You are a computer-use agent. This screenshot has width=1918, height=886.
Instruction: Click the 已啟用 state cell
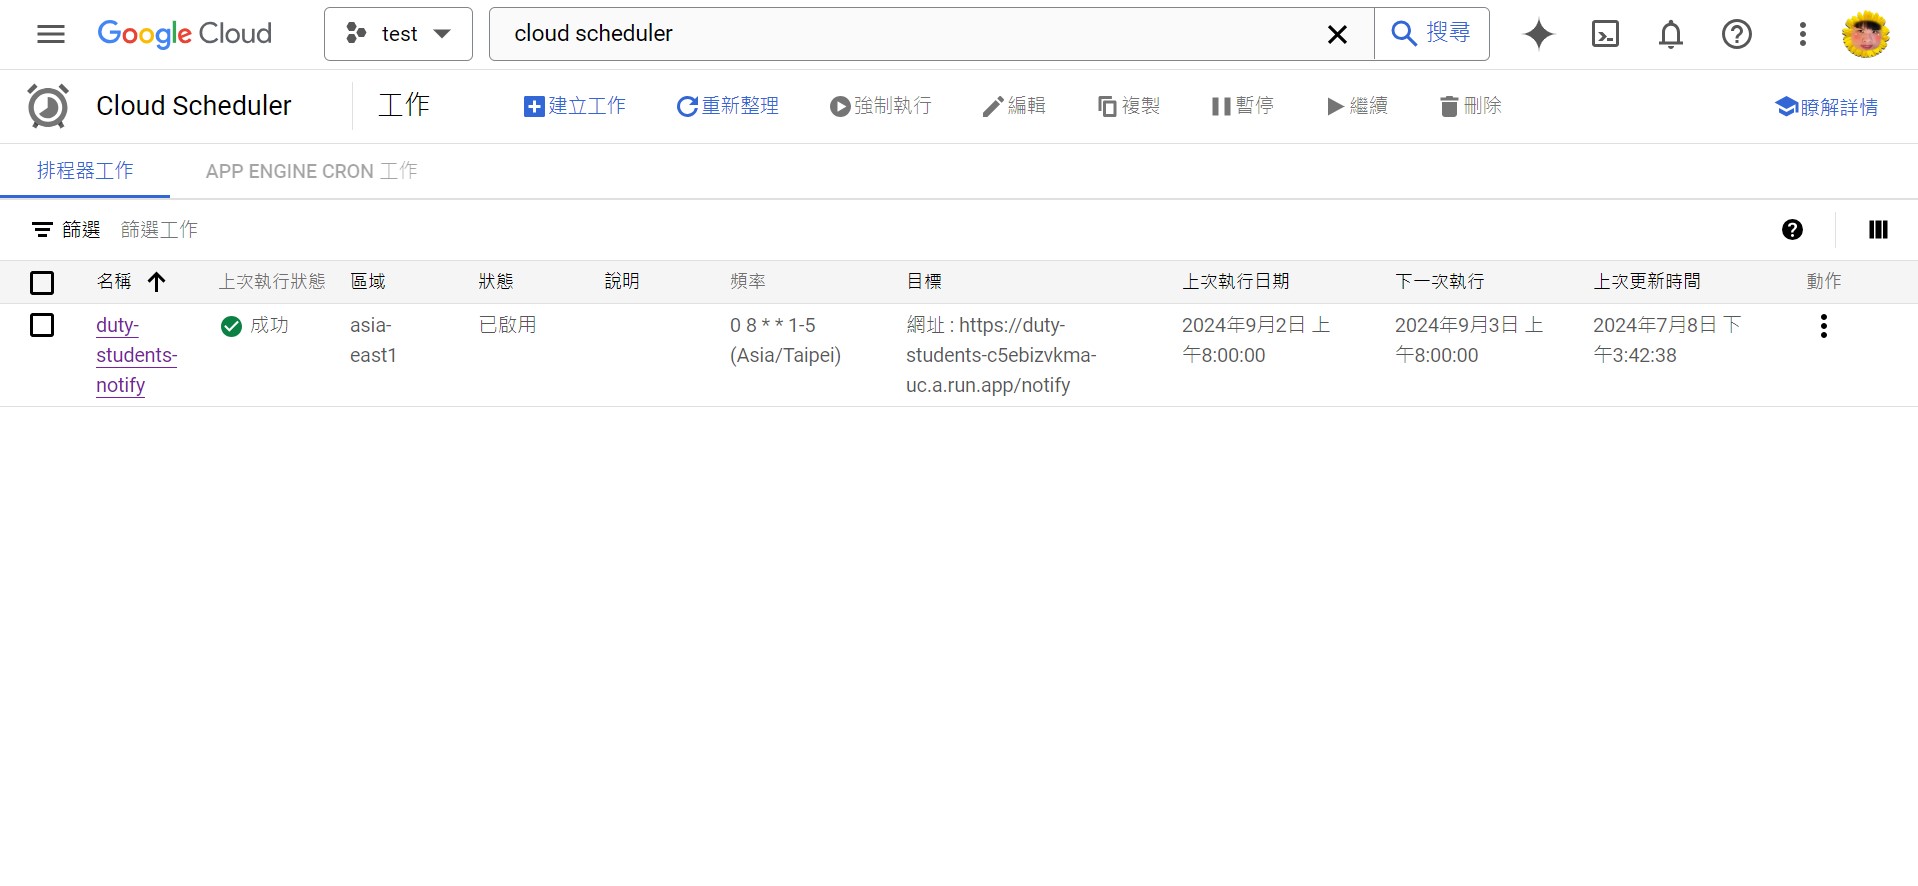point(508,325)
